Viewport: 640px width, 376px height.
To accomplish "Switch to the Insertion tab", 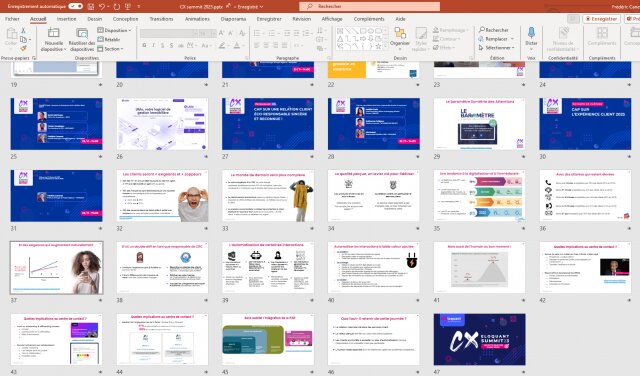I will point(67,19).
